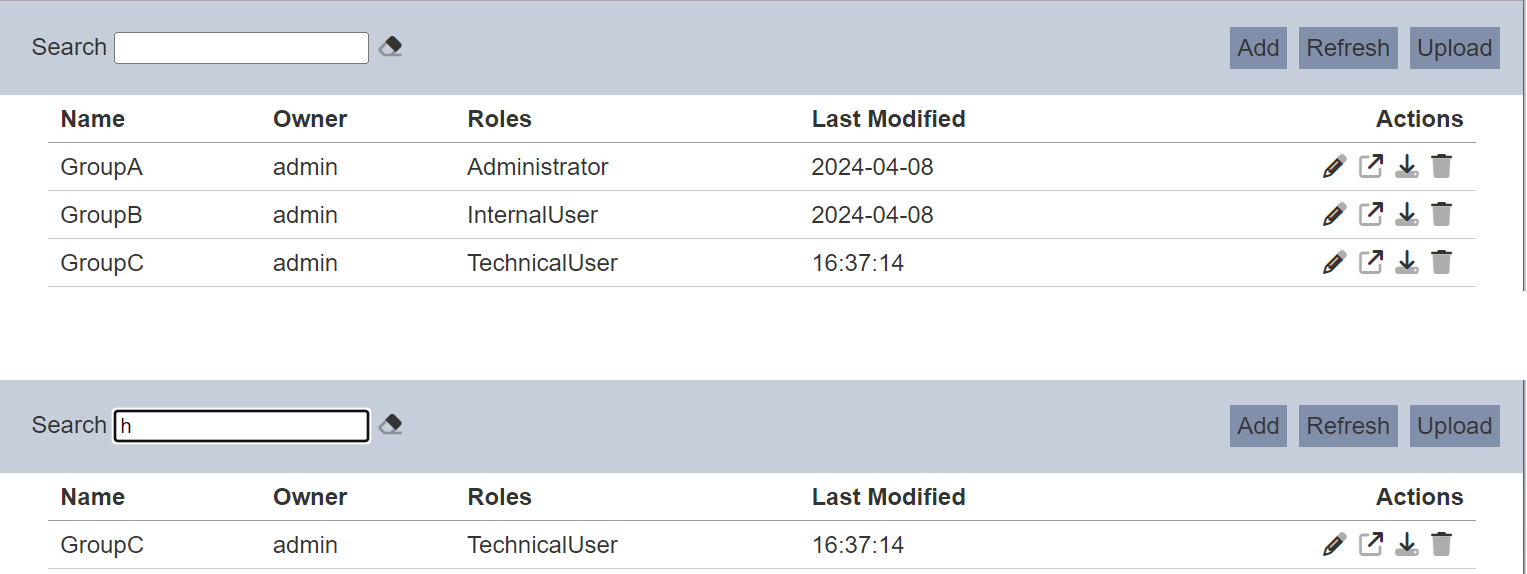Download filtered GroupC in the lower table
The image size is (1527, 574).
(x=1407, y=544)
